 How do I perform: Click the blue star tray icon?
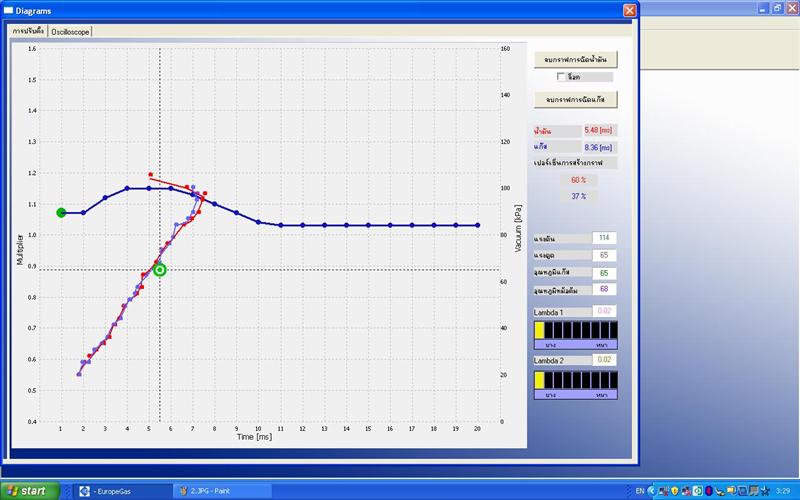tap(764, 491)
